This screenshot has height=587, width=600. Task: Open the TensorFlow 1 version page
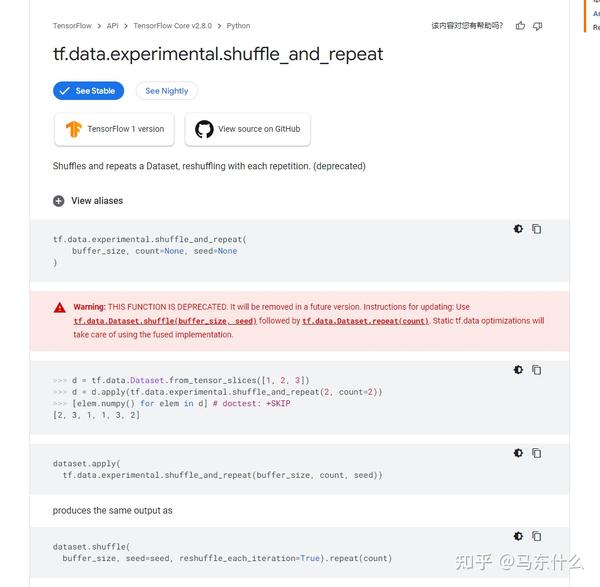[114, 129]
